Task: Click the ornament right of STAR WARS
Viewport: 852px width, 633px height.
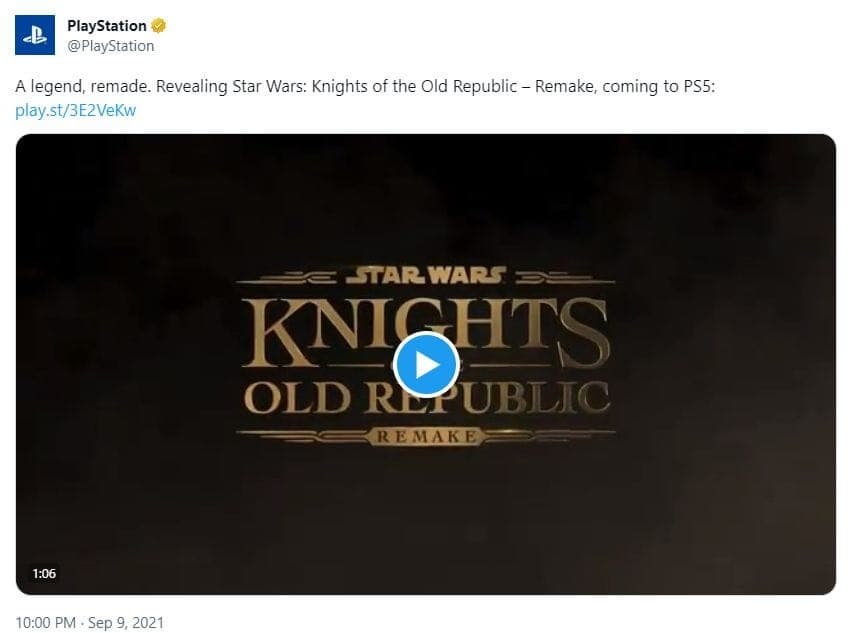Action: tap(565, 278)
